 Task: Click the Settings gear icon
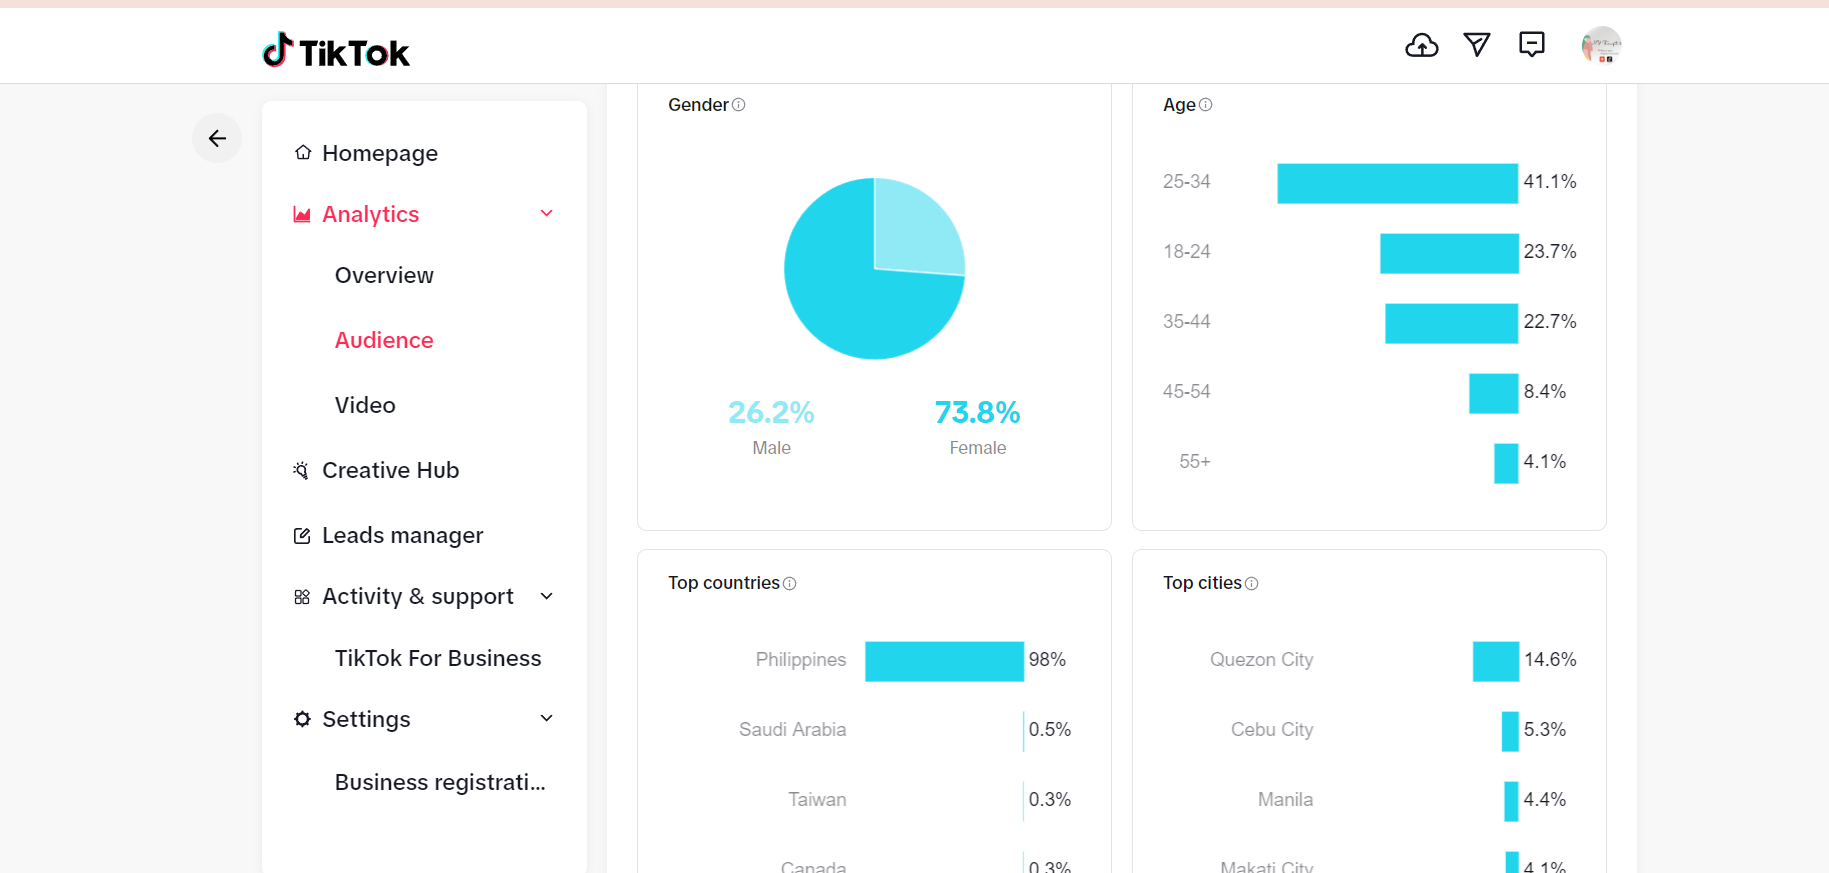pyautogui.click(x=302, y=719)
